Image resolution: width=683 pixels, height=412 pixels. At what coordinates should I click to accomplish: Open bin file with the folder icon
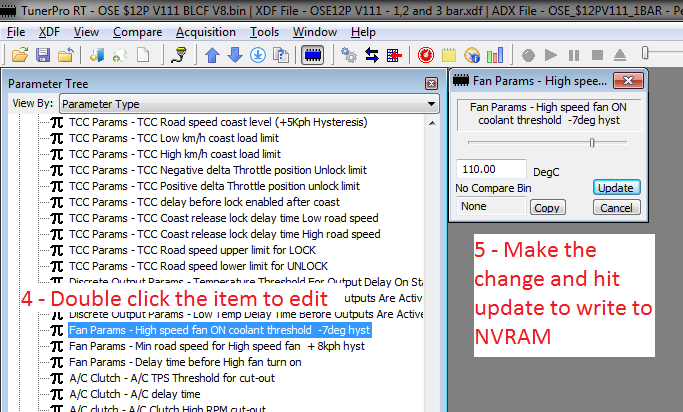20,55
